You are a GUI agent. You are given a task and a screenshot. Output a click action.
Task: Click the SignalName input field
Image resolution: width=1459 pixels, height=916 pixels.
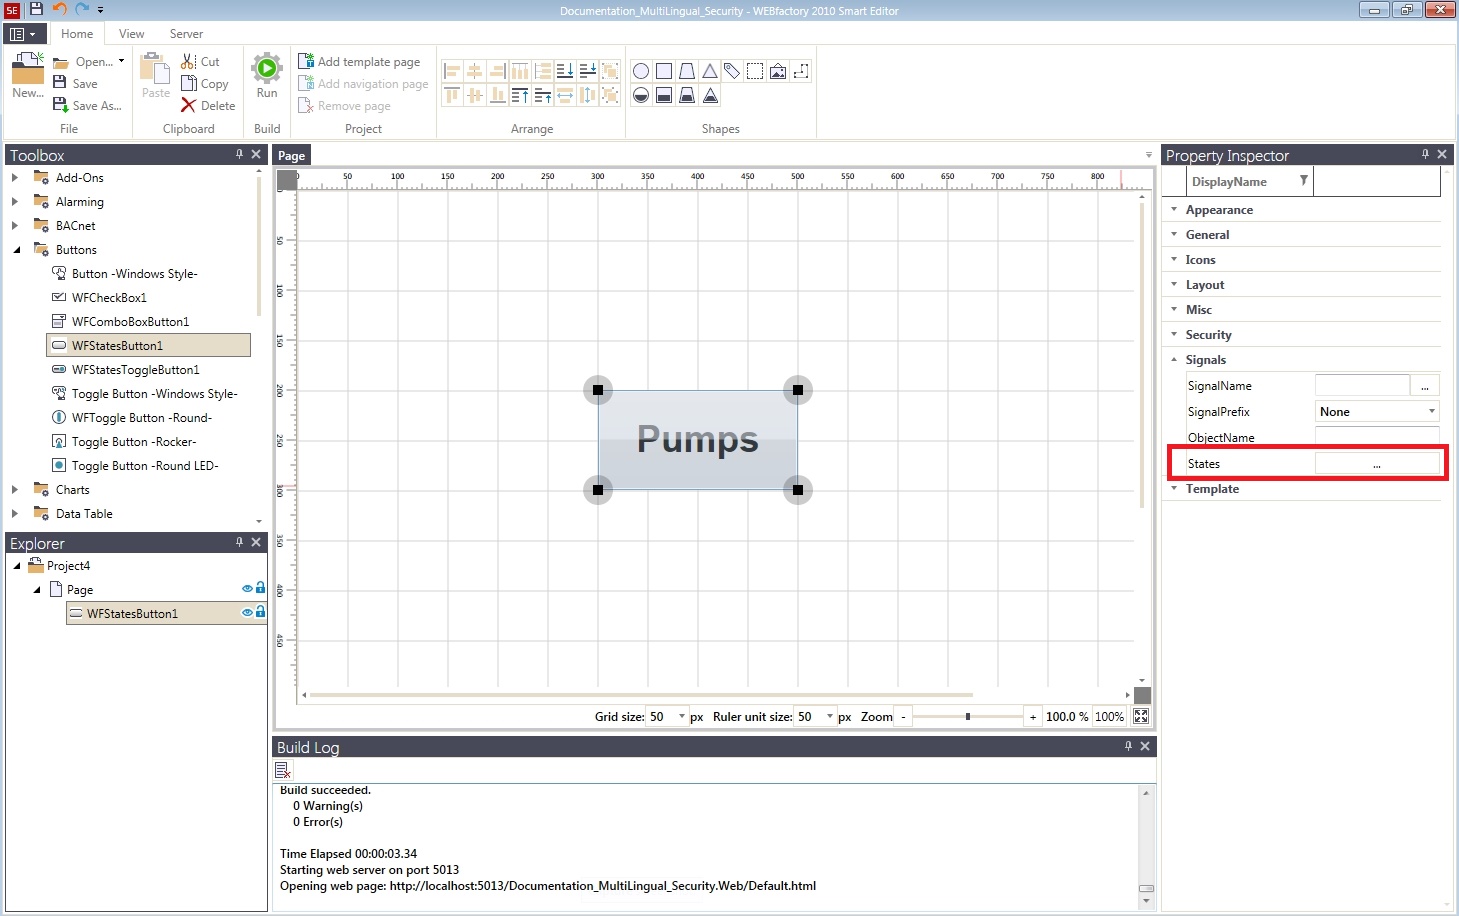tap(1362, 385)
